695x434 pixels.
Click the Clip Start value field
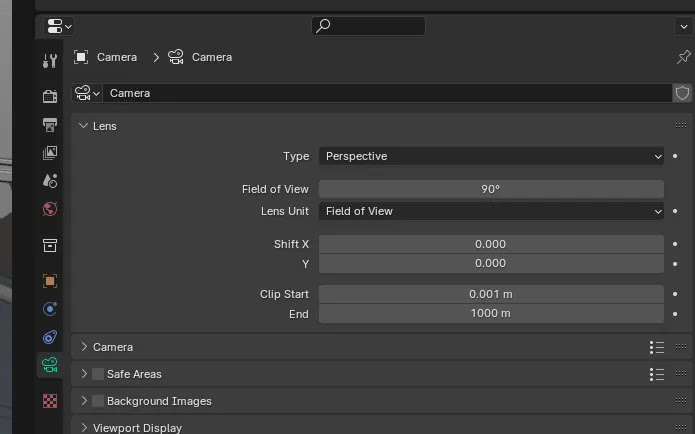click(491, 294)
